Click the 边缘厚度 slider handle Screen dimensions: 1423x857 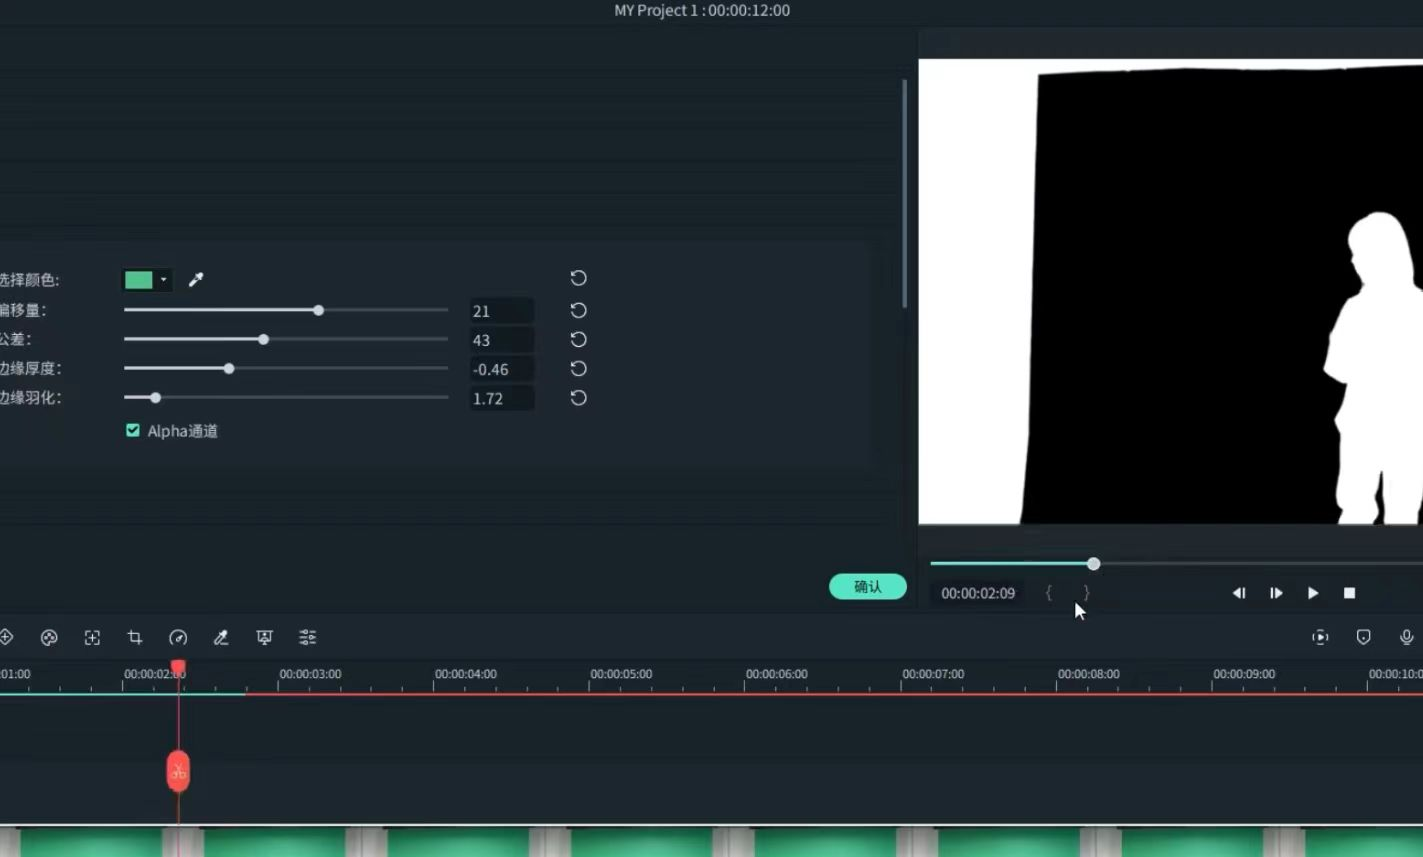pos(229,368)
